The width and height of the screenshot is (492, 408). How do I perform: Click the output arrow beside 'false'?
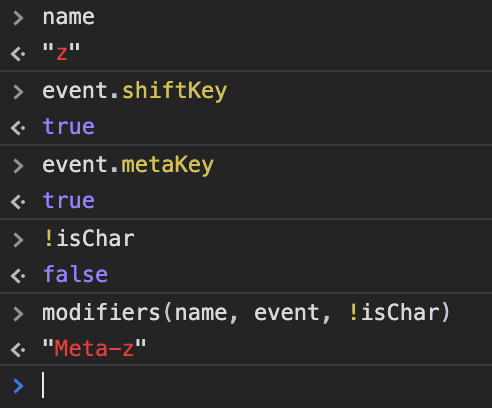pos(18,276)
